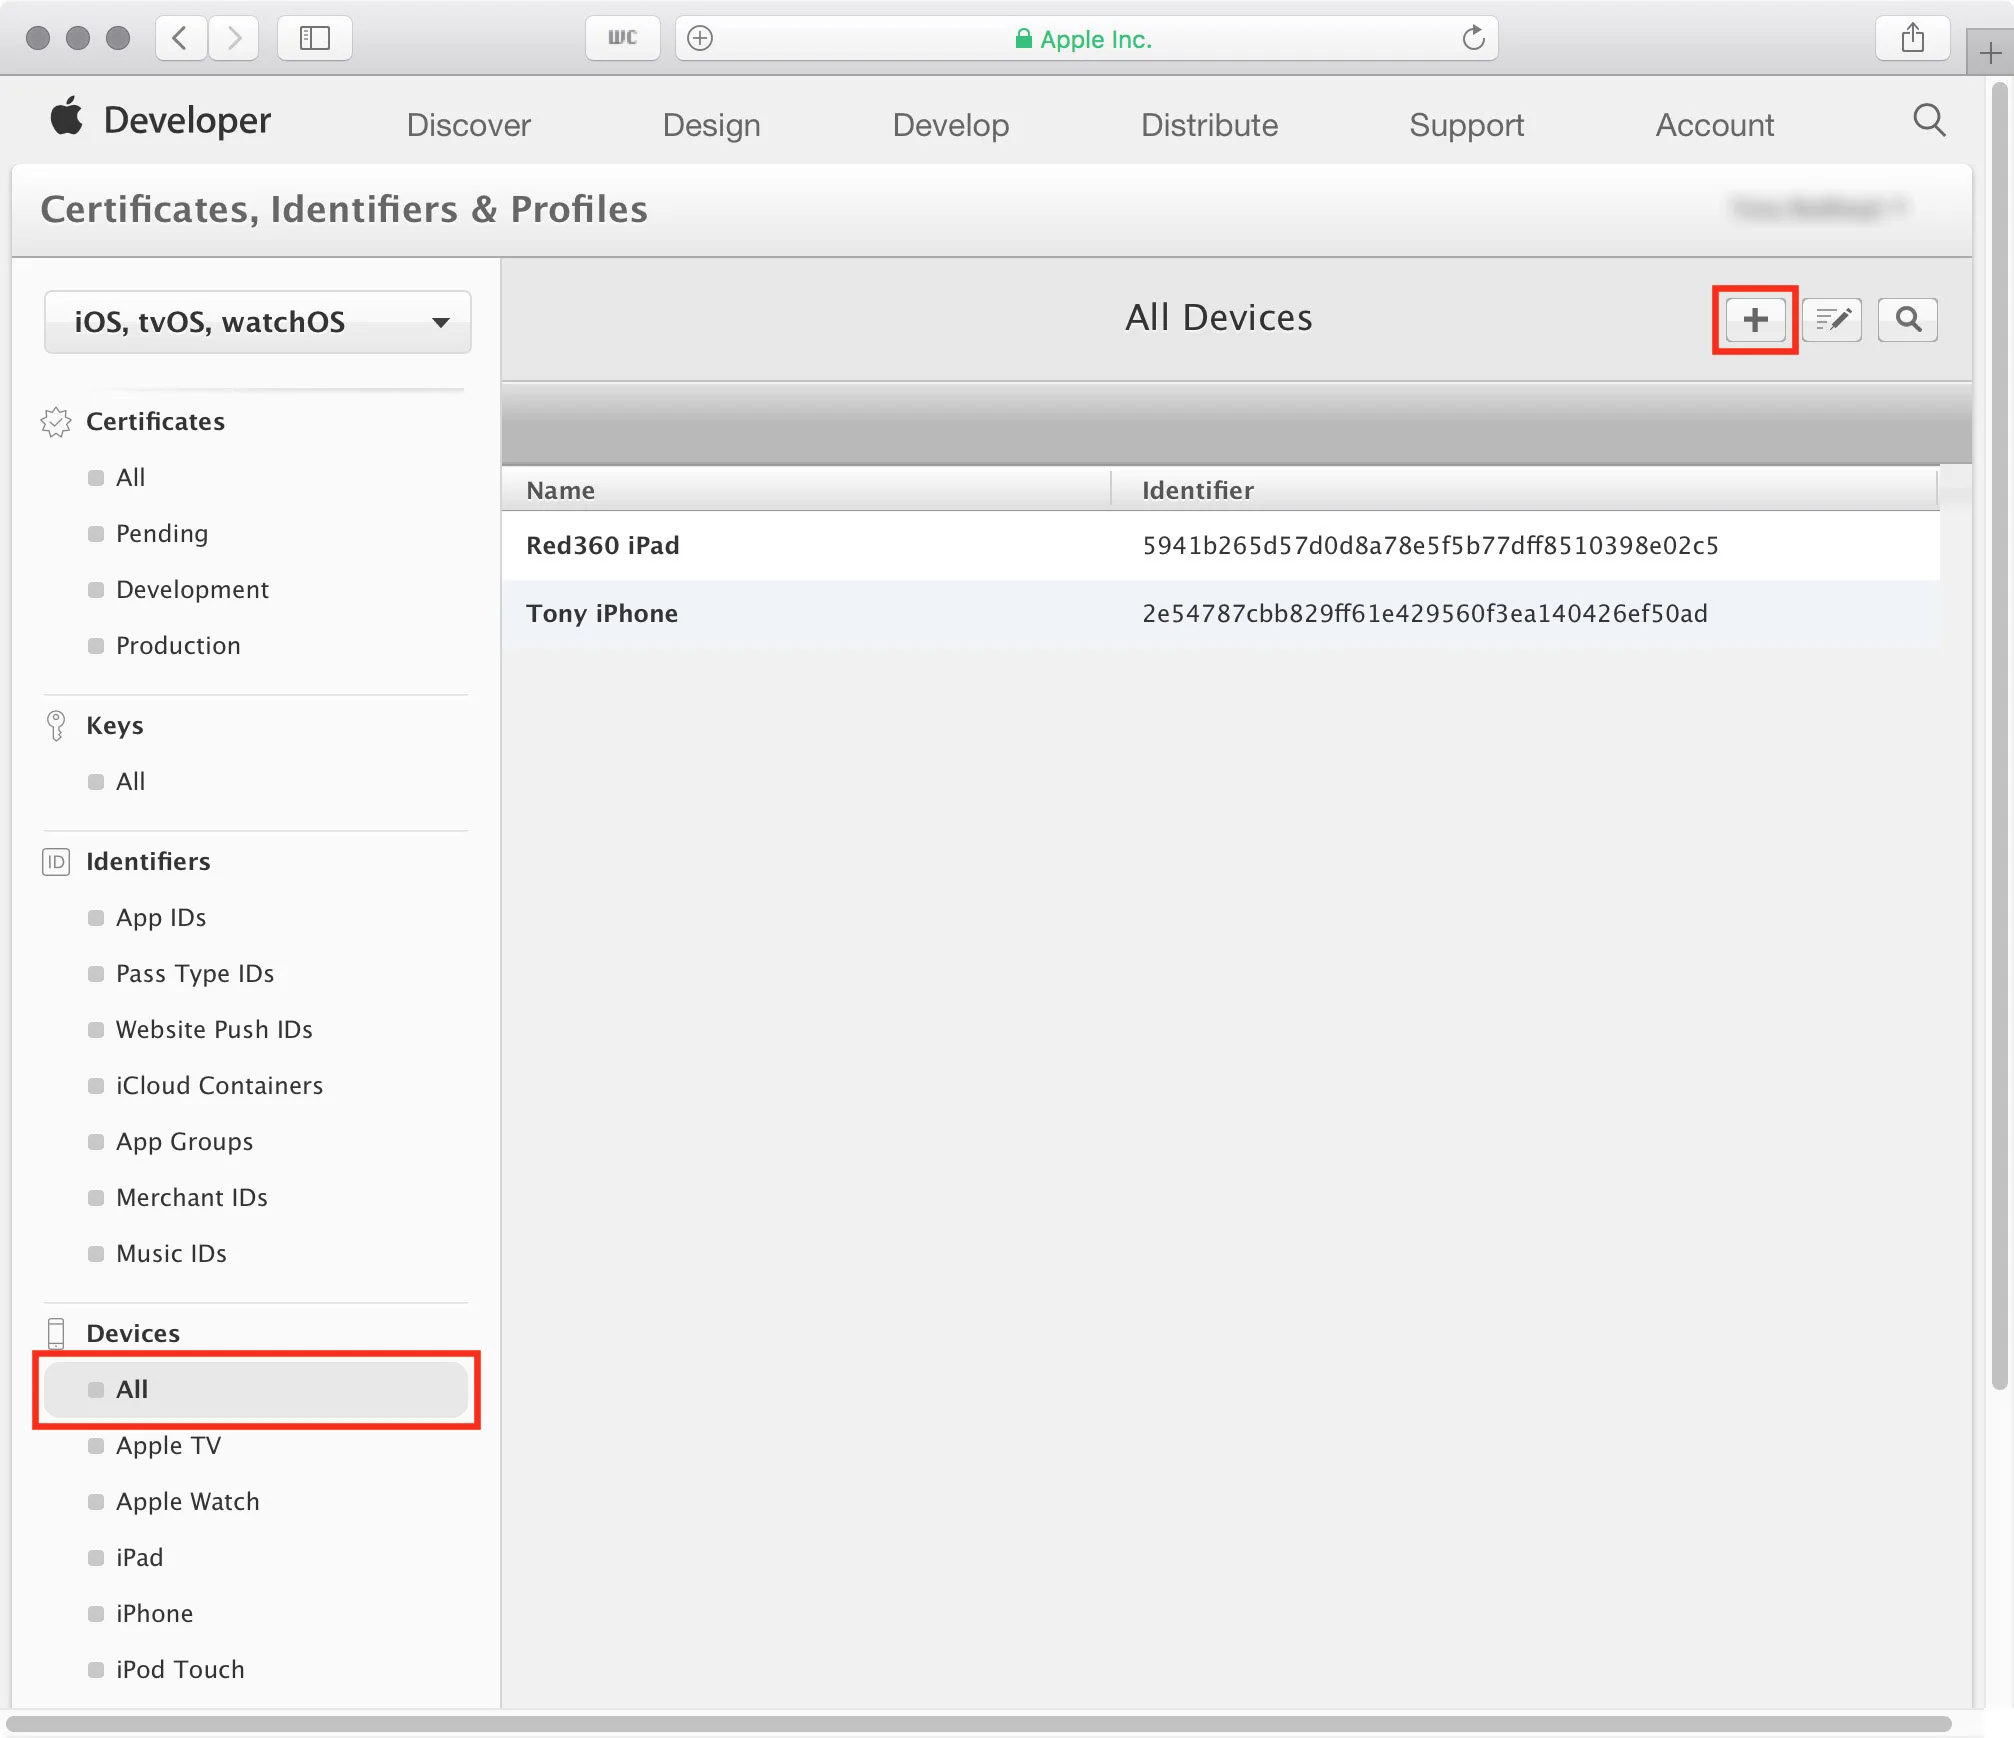Select the Red360 iPad device row
This screenshot has width=2014, height=1738.
click(x=1221, y=545)
